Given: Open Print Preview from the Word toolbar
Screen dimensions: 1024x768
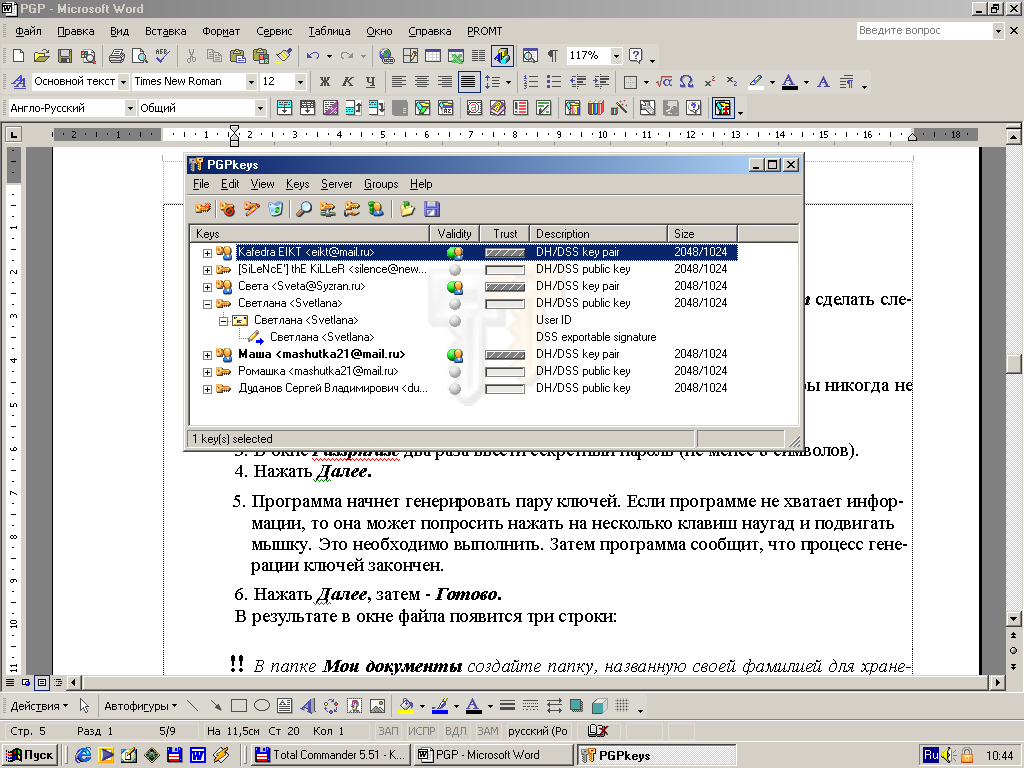Looking at the screenshot, I should tap(140, 56).
